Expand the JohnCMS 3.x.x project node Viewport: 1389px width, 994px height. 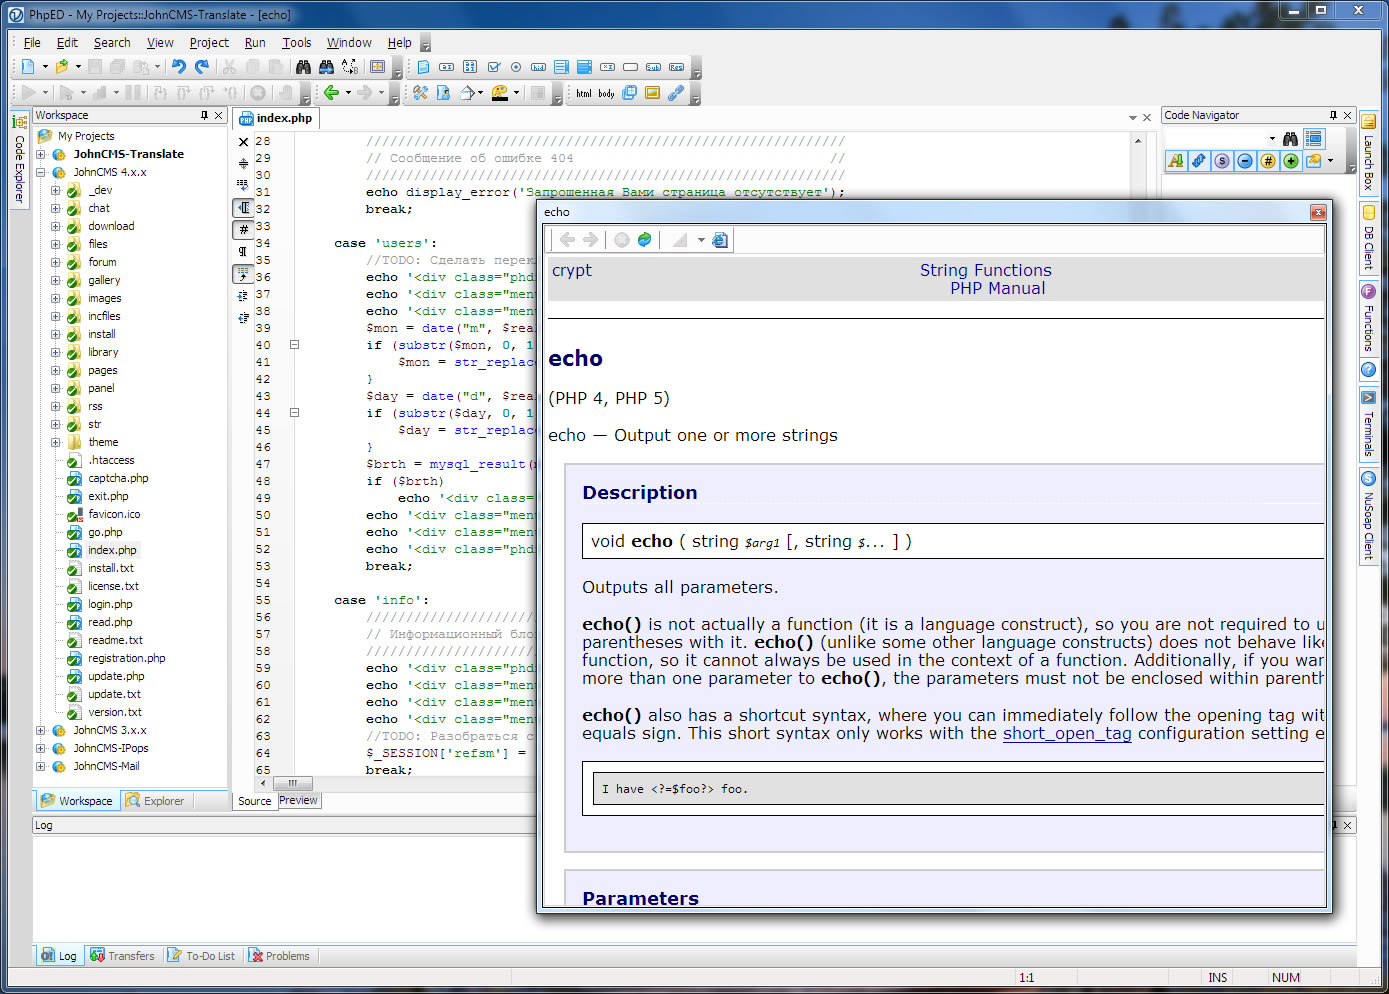[x=41, y=731]
